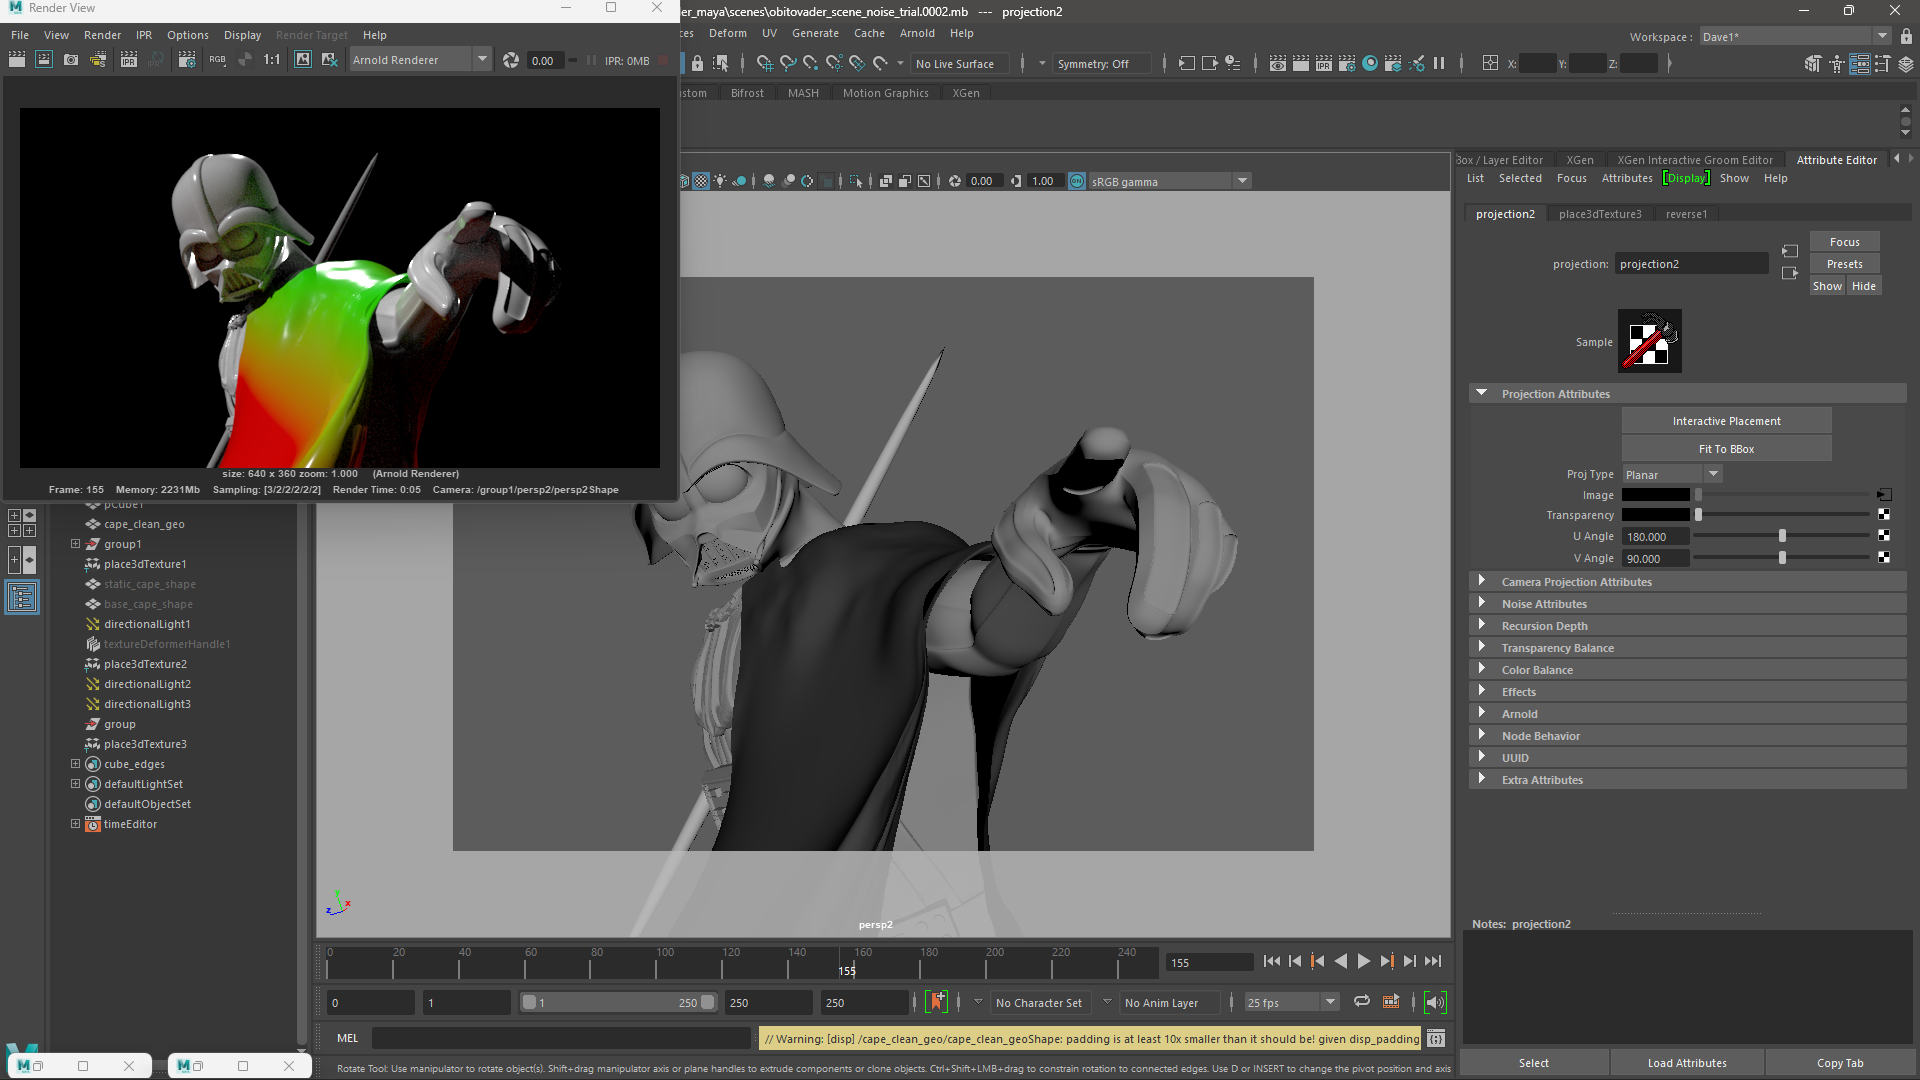Click the U Angle slider handle
This screenshot has width=1920, height=1080.
1782,537
